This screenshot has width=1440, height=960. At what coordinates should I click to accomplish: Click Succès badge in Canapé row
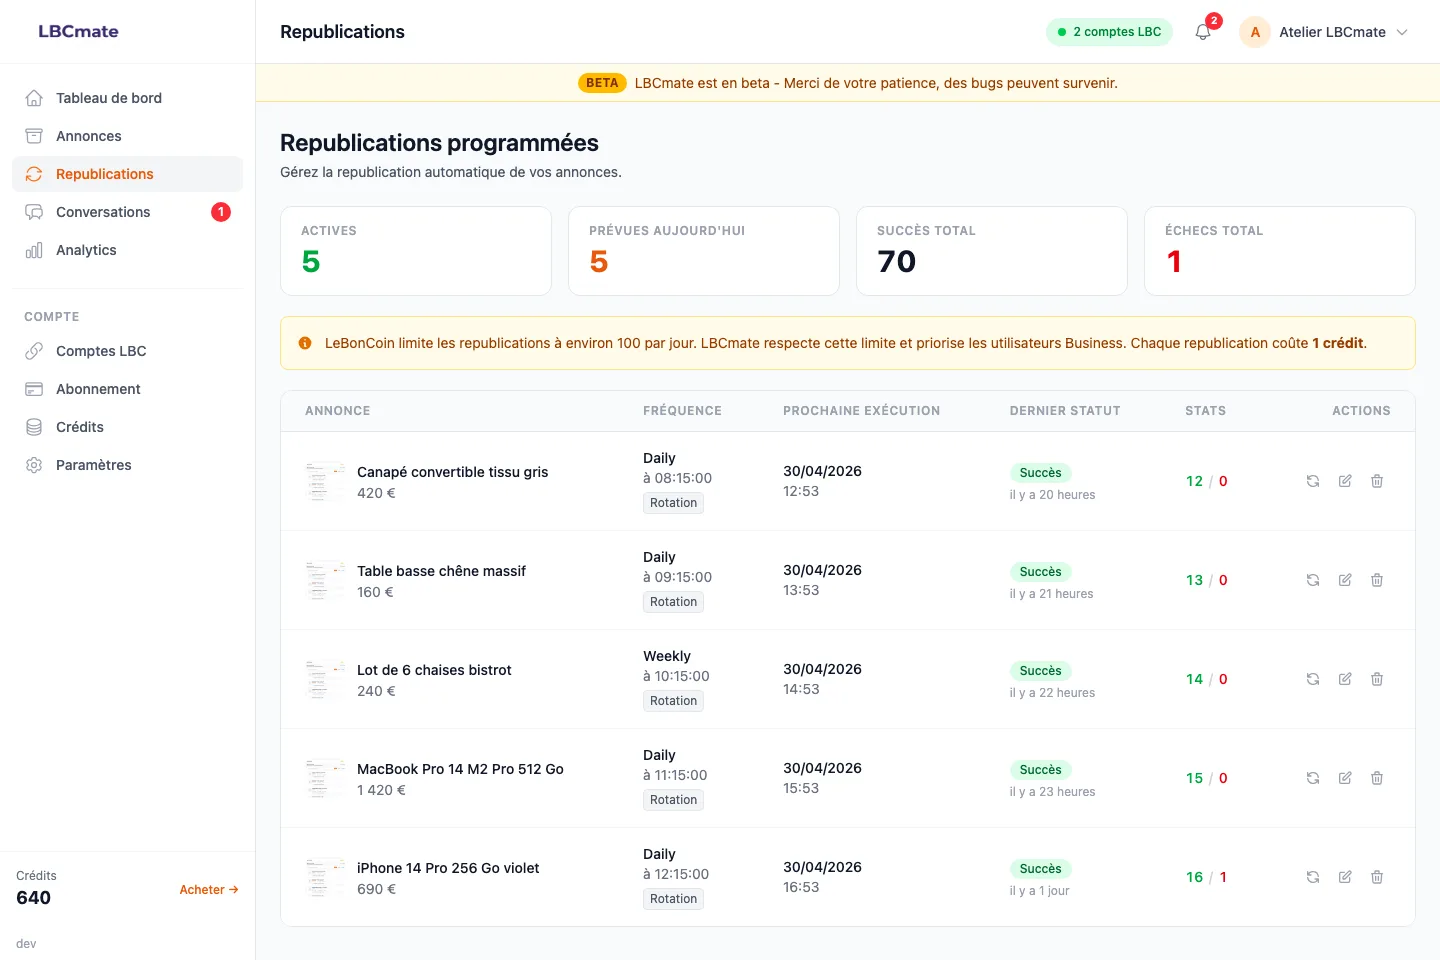coord(1040,473)
